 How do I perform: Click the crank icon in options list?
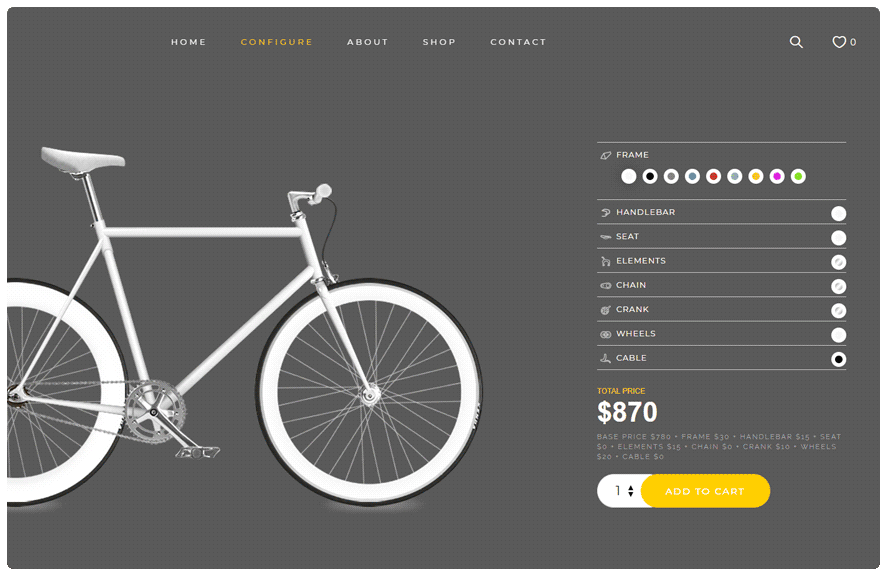(x=606, y=310)
